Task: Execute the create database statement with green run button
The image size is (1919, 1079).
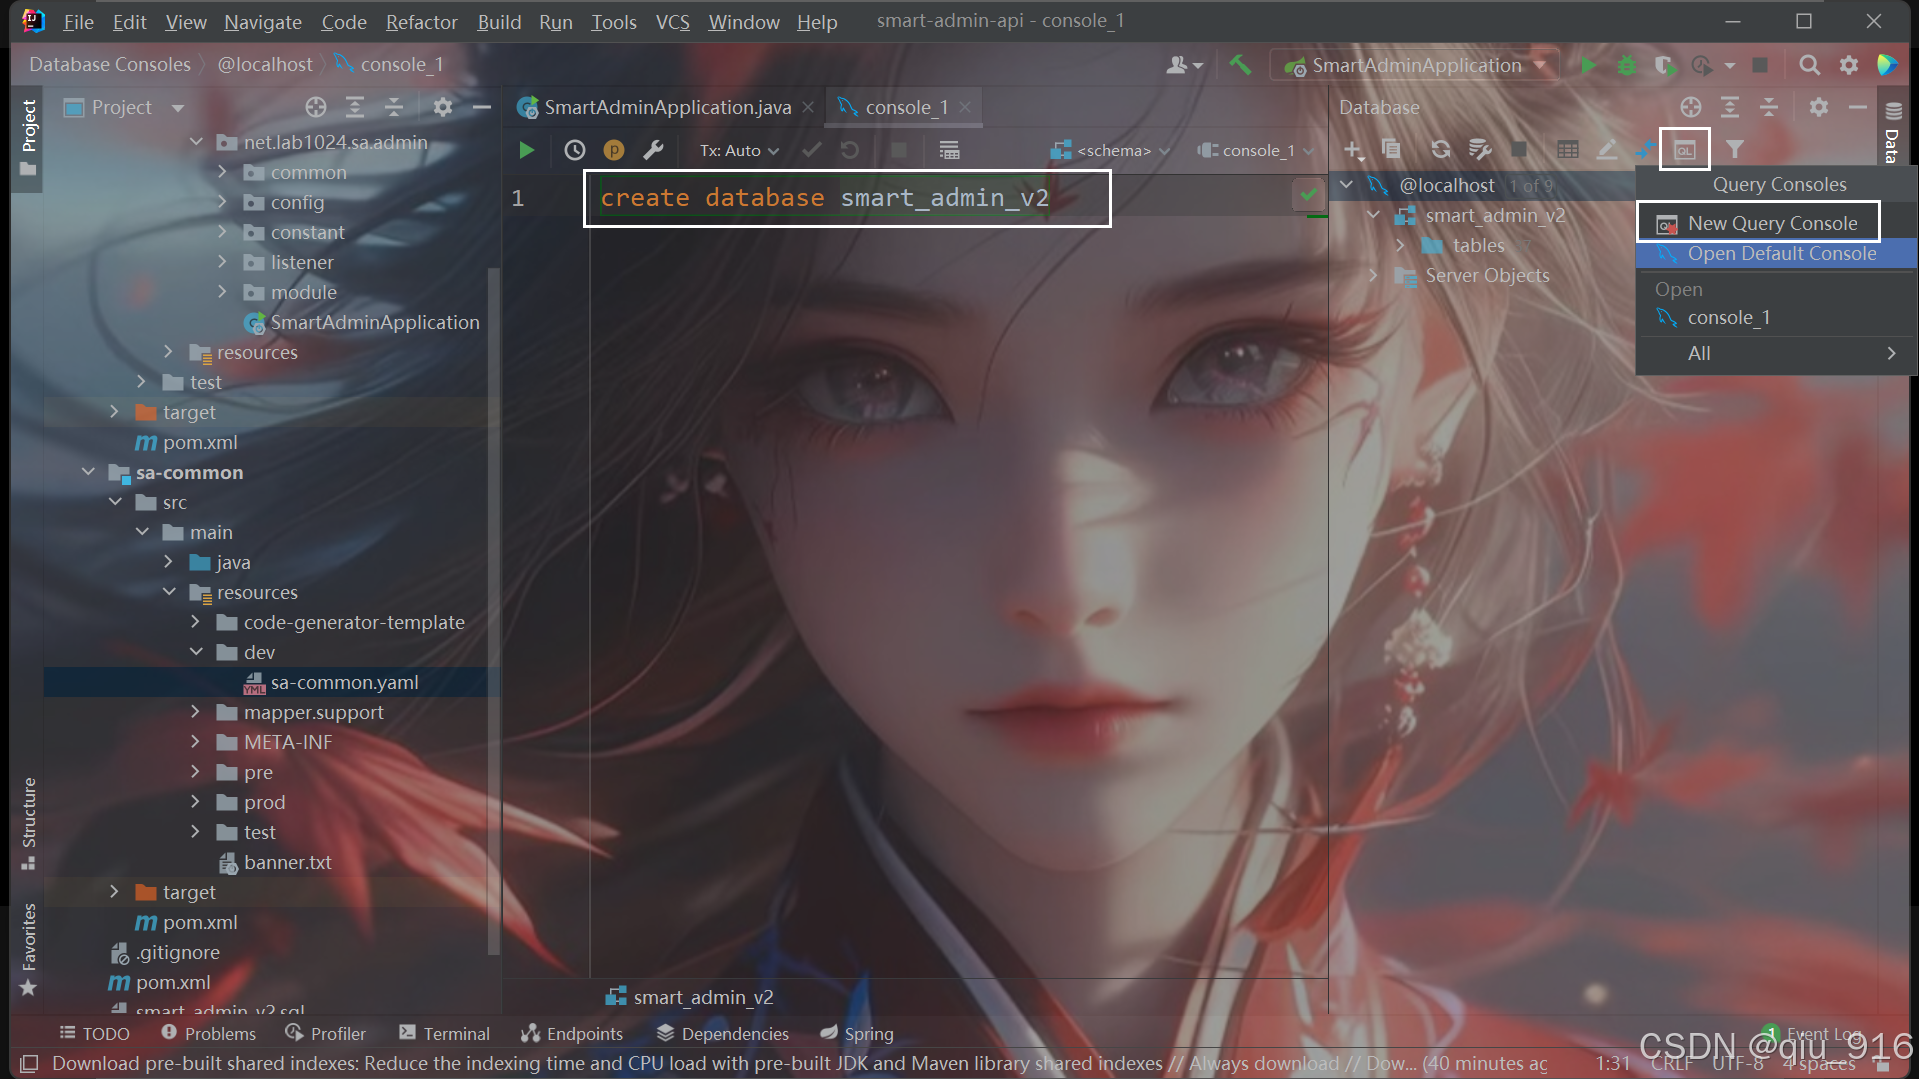Action: point(526,150)
